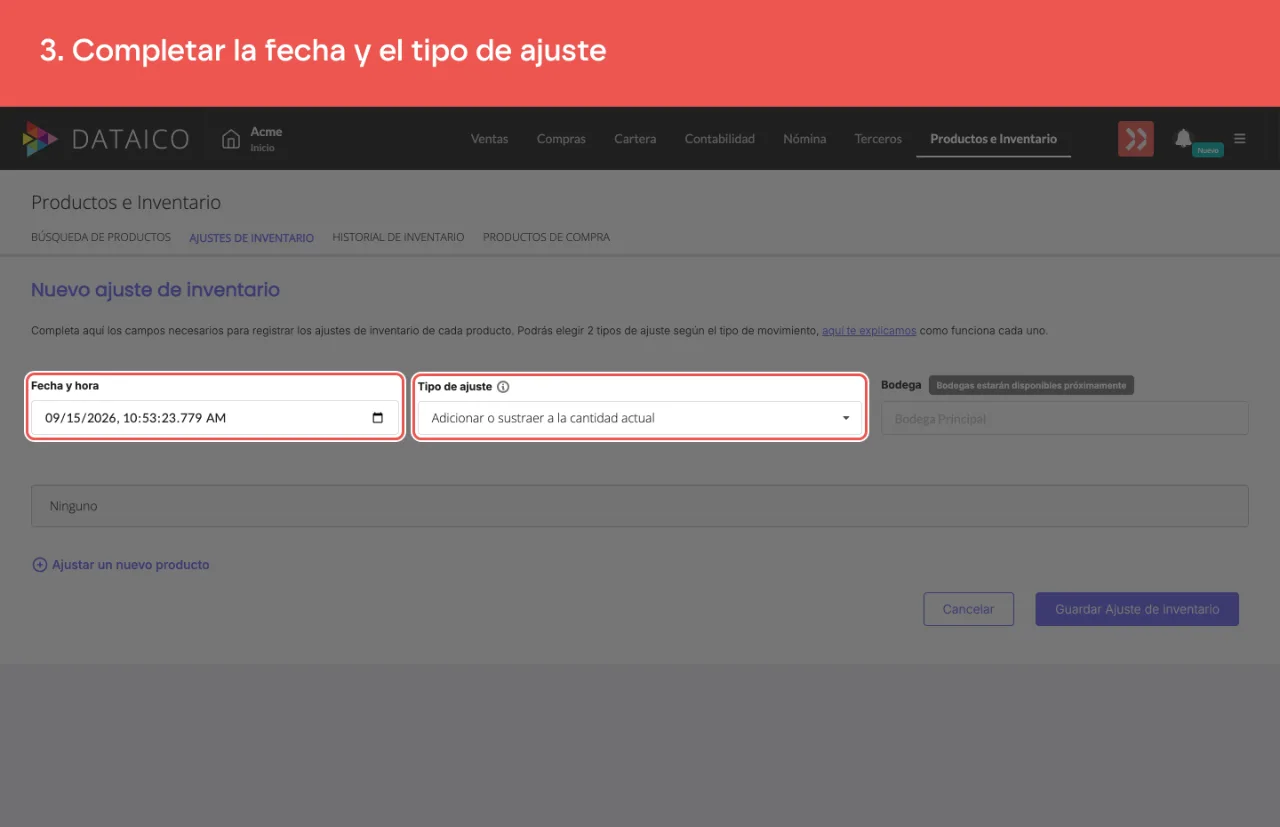The image size is (1280, 827).
Task: Click the 'Nuevo' badge under the bell
Action: point(1208,150)
